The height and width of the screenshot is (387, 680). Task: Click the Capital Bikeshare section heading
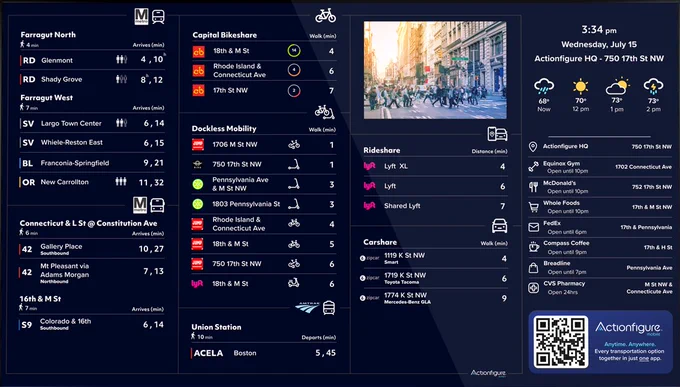point(225,35)
